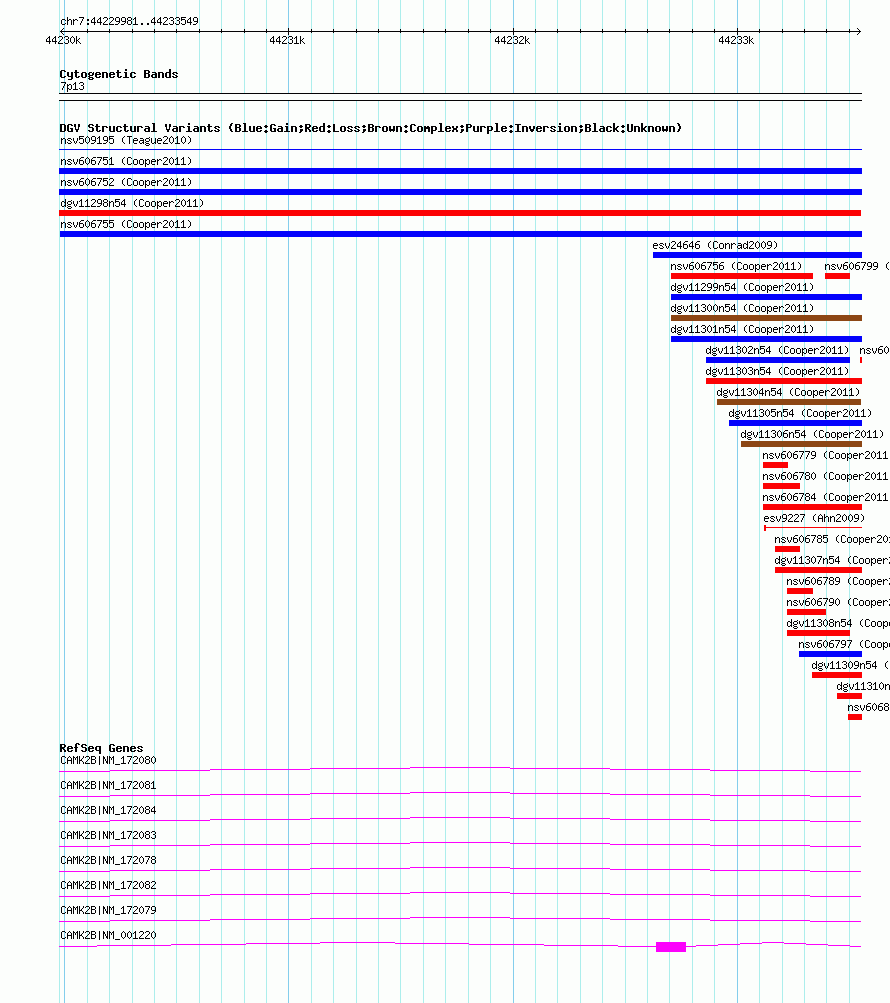This screenshot has height=1003, width=890.
Task: Click the CAMK2B|NM_172078 transcript label
Action: (108, 860)
